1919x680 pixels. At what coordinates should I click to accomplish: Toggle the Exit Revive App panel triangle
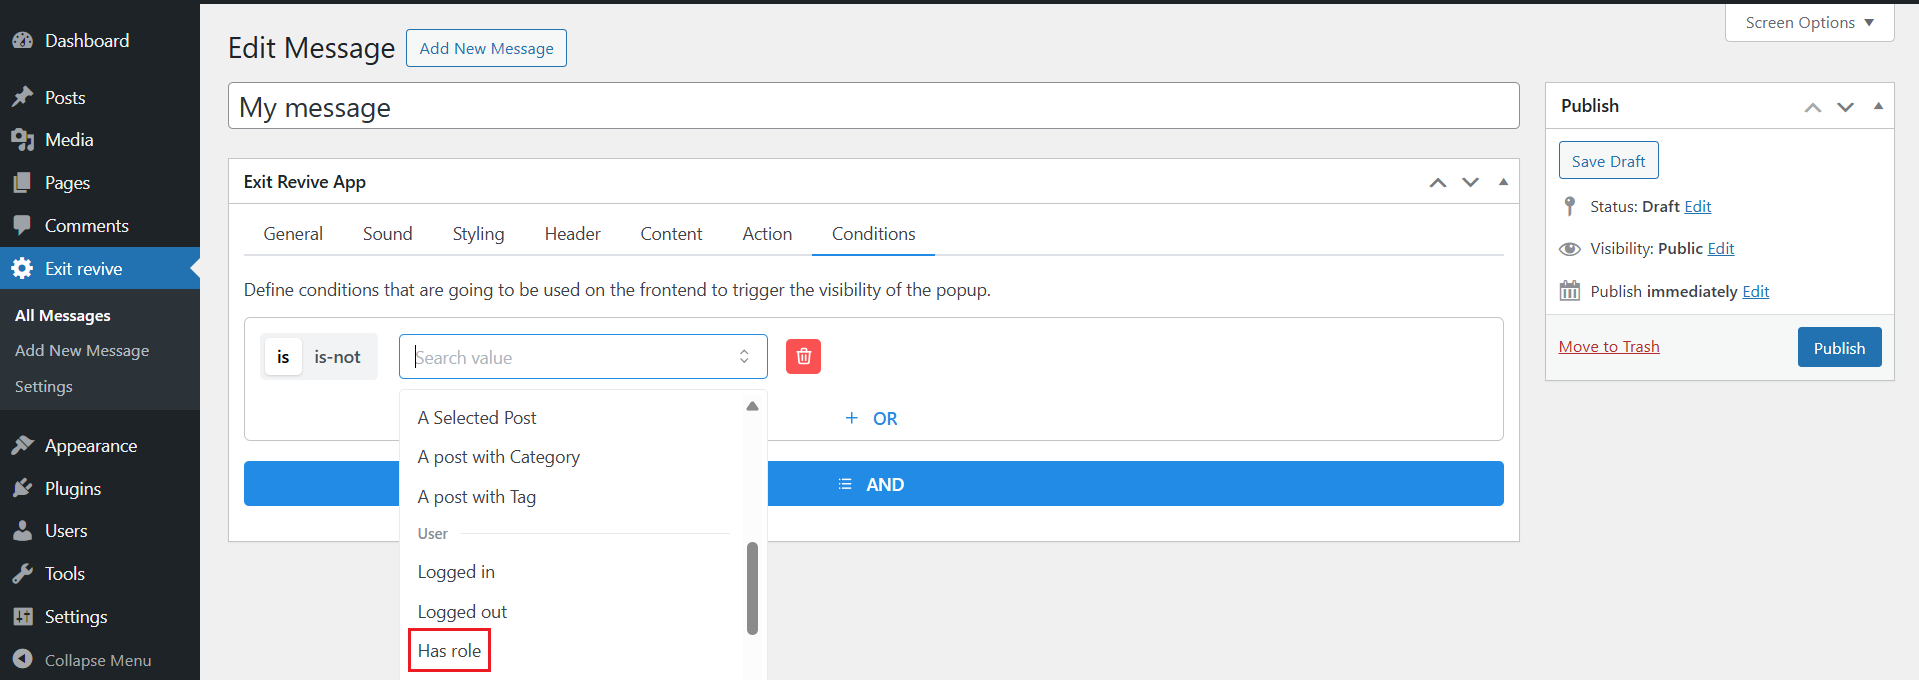(x=1503, y=182)
